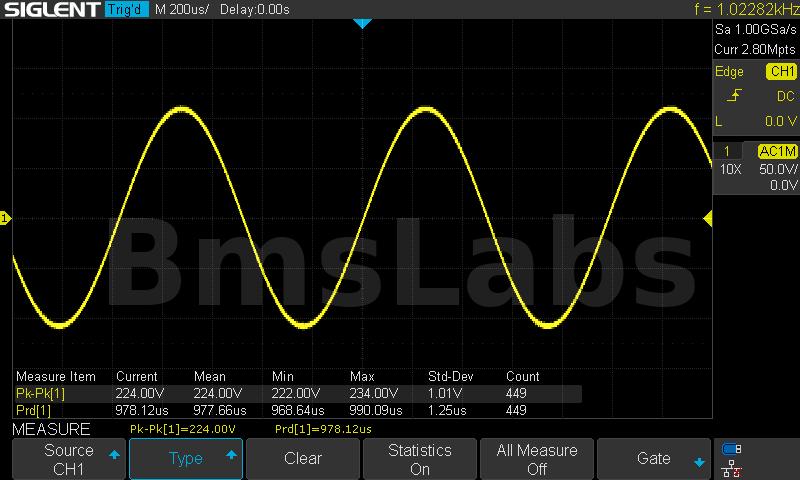Click the trigger level 0.0 V value
The width and height of the screenshot is (800, 480).
pos(781,121)
